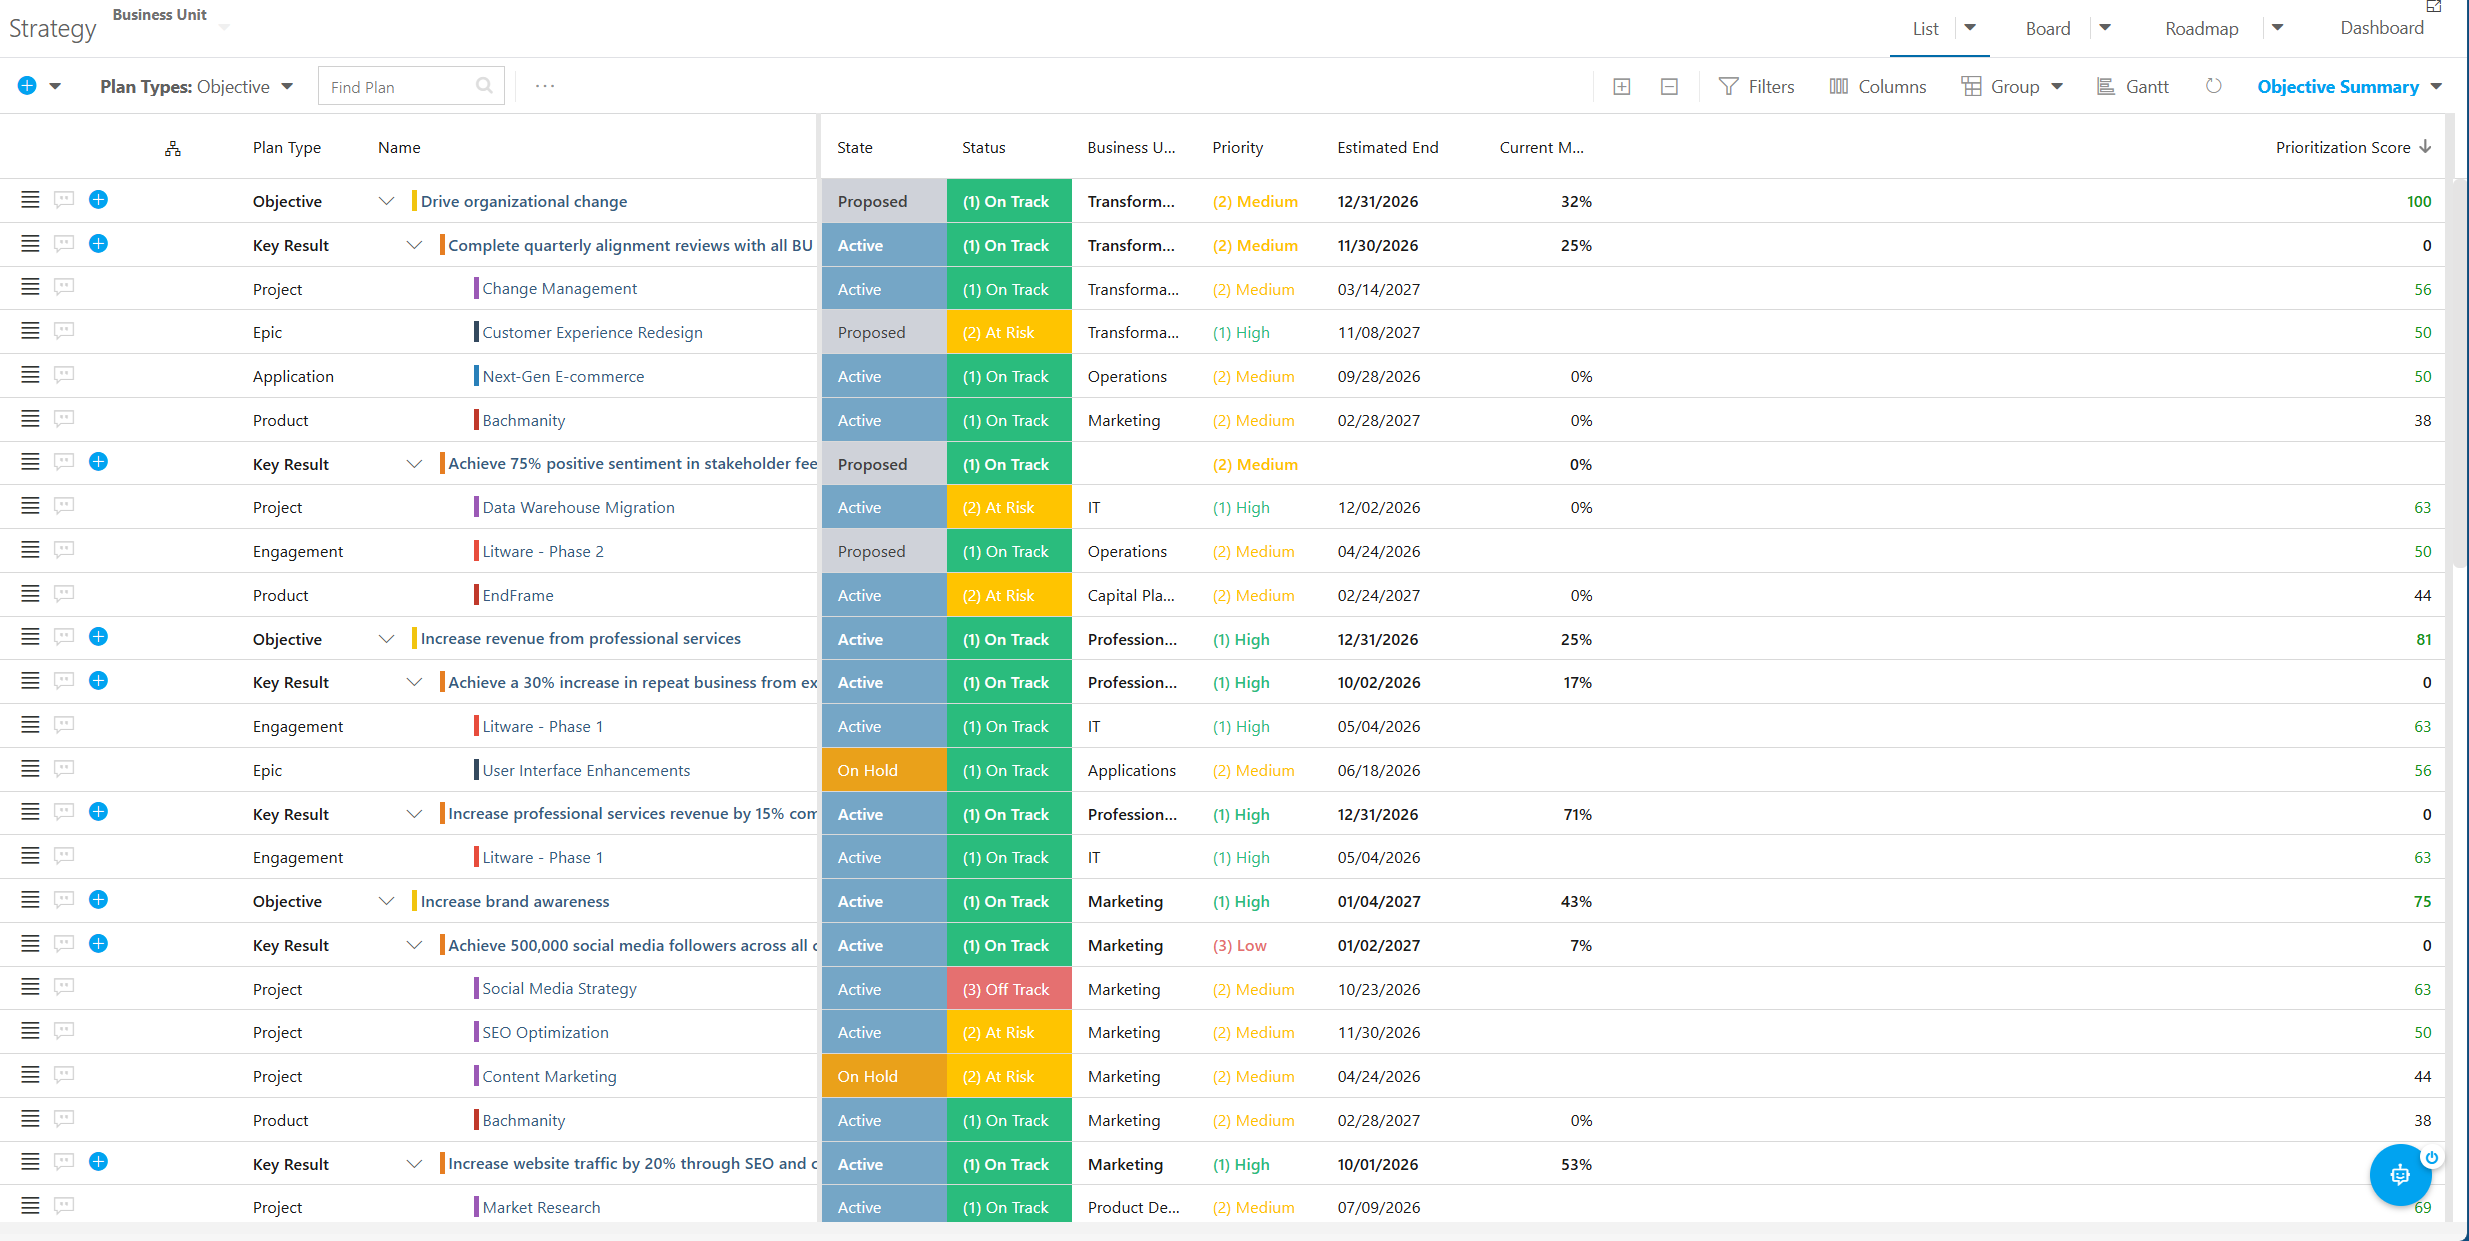Collapse Increase revenue from professional services objective
Viewport: 2469px width, 1241px height.
click(386, 639)
